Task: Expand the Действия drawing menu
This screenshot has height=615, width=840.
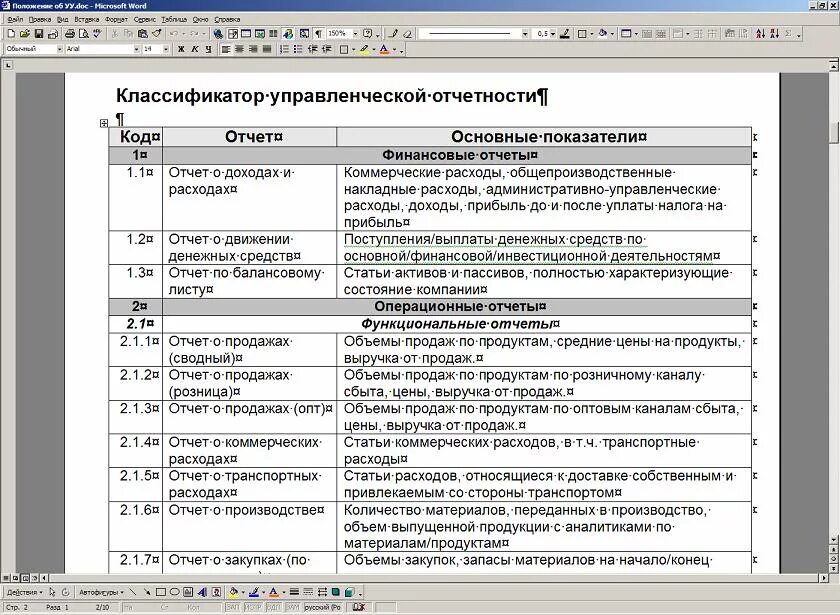Action: [24, 592]
